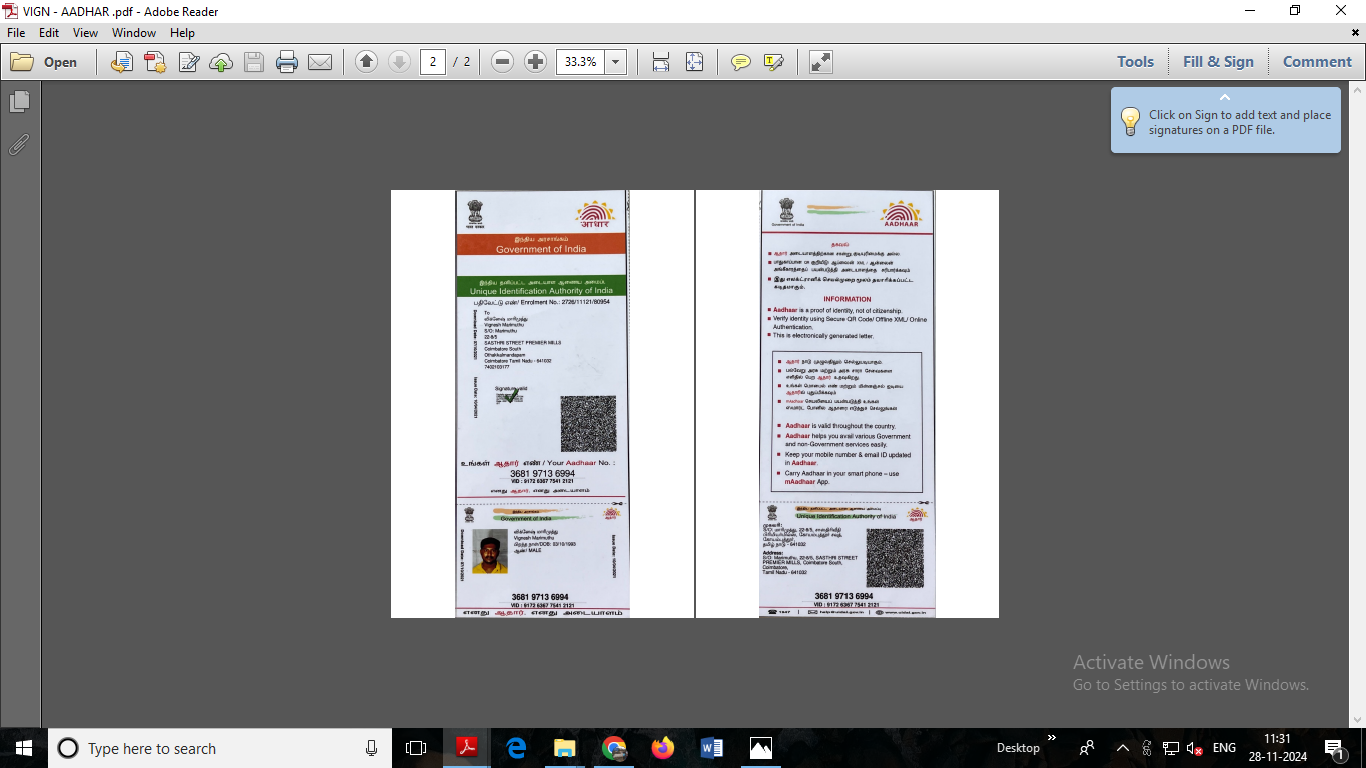The image size is (1366, 768).
Task: Toggle fit one full page view
Action: [x=694, y=62]
